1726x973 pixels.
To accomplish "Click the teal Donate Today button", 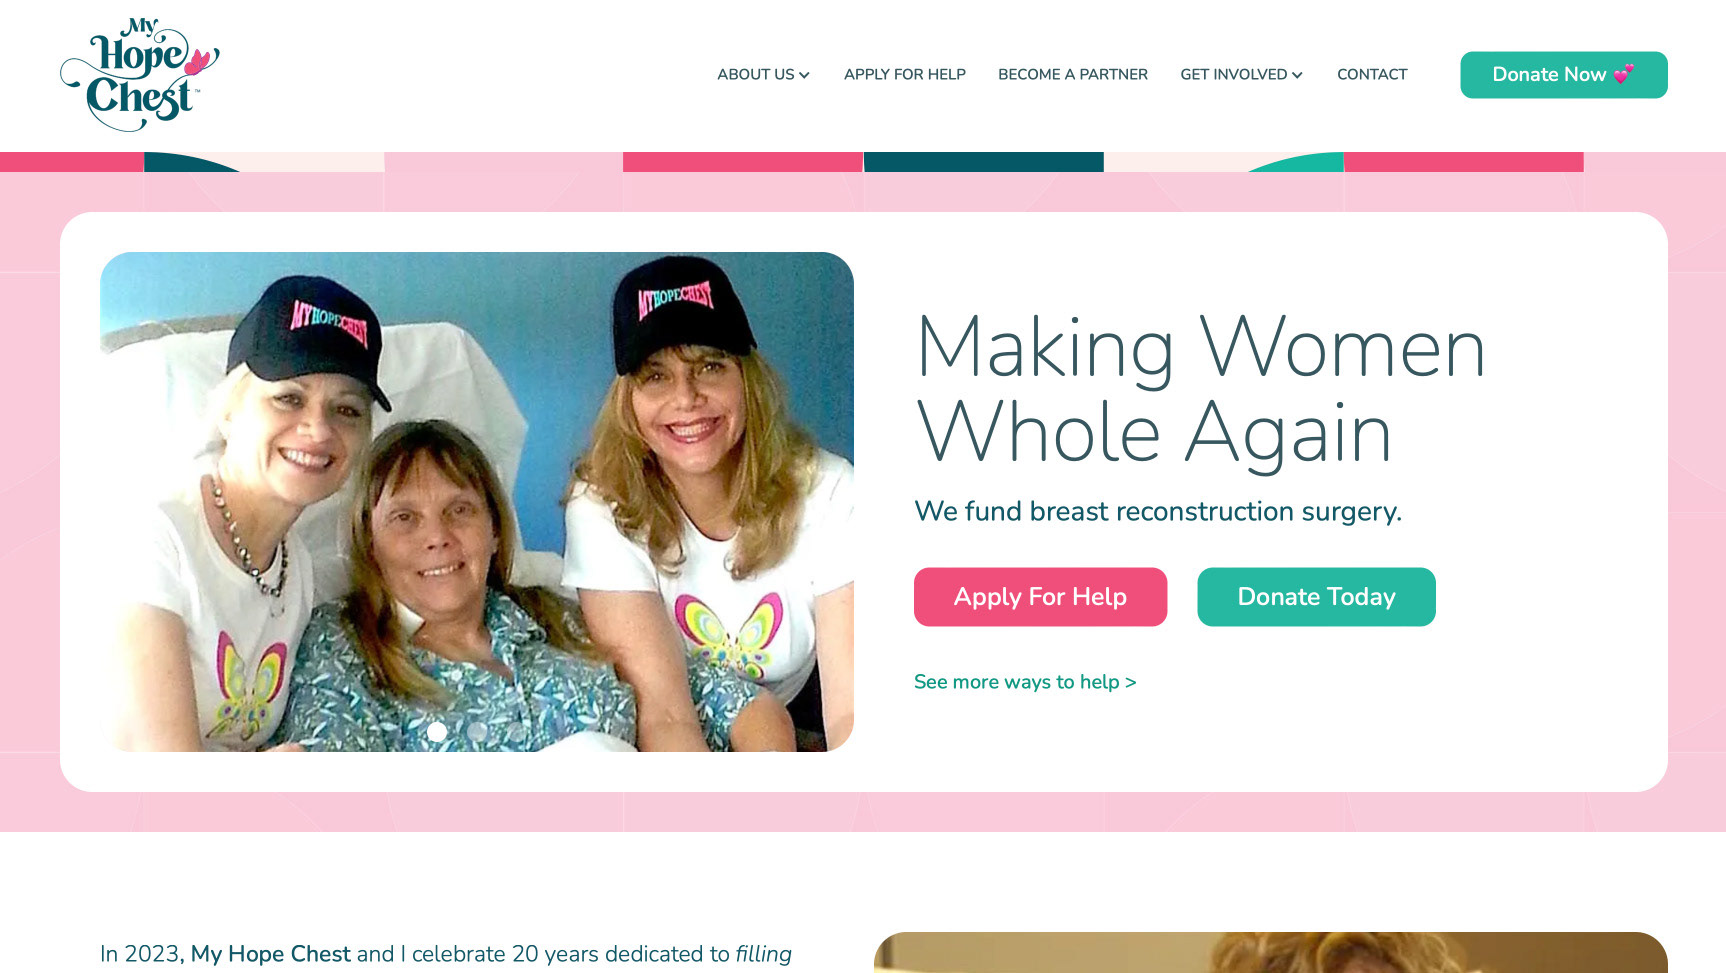I will pos(1316,597).
